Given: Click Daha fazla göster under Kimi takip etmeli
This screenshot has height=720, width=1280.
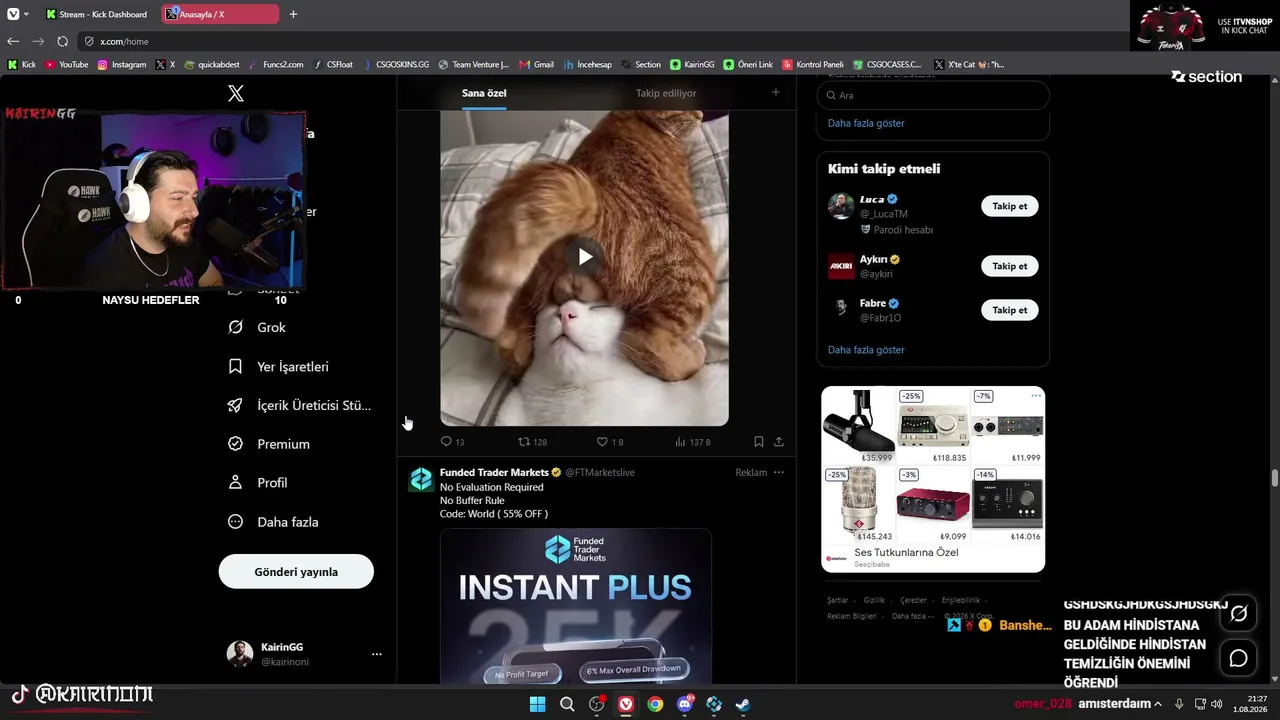Looking at the screenshot, I should pyautogui.click(x=866, y=350).
